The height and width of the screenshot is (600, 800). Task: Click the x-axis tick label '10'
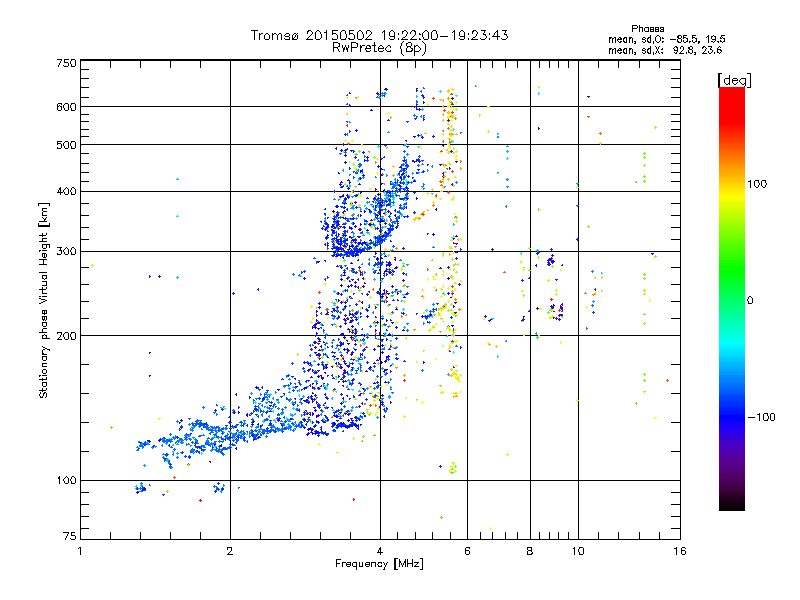pyautogui.click(x=578, y=551)
